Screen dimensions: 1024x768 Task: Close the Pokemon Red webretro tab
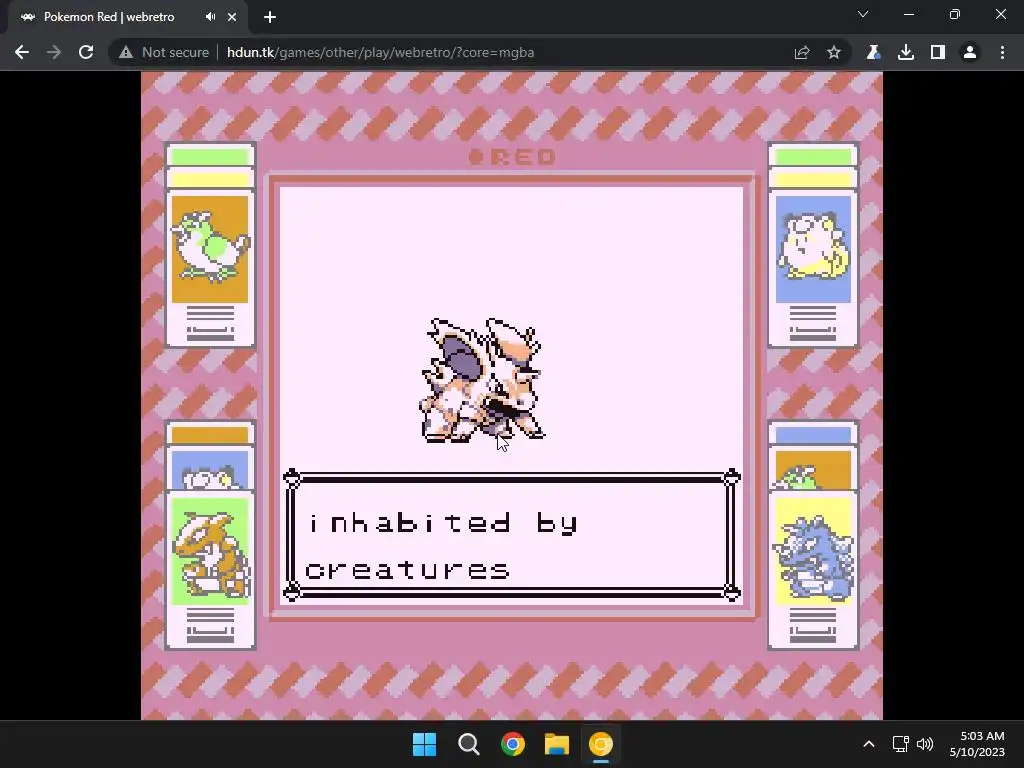pos(232,17)
